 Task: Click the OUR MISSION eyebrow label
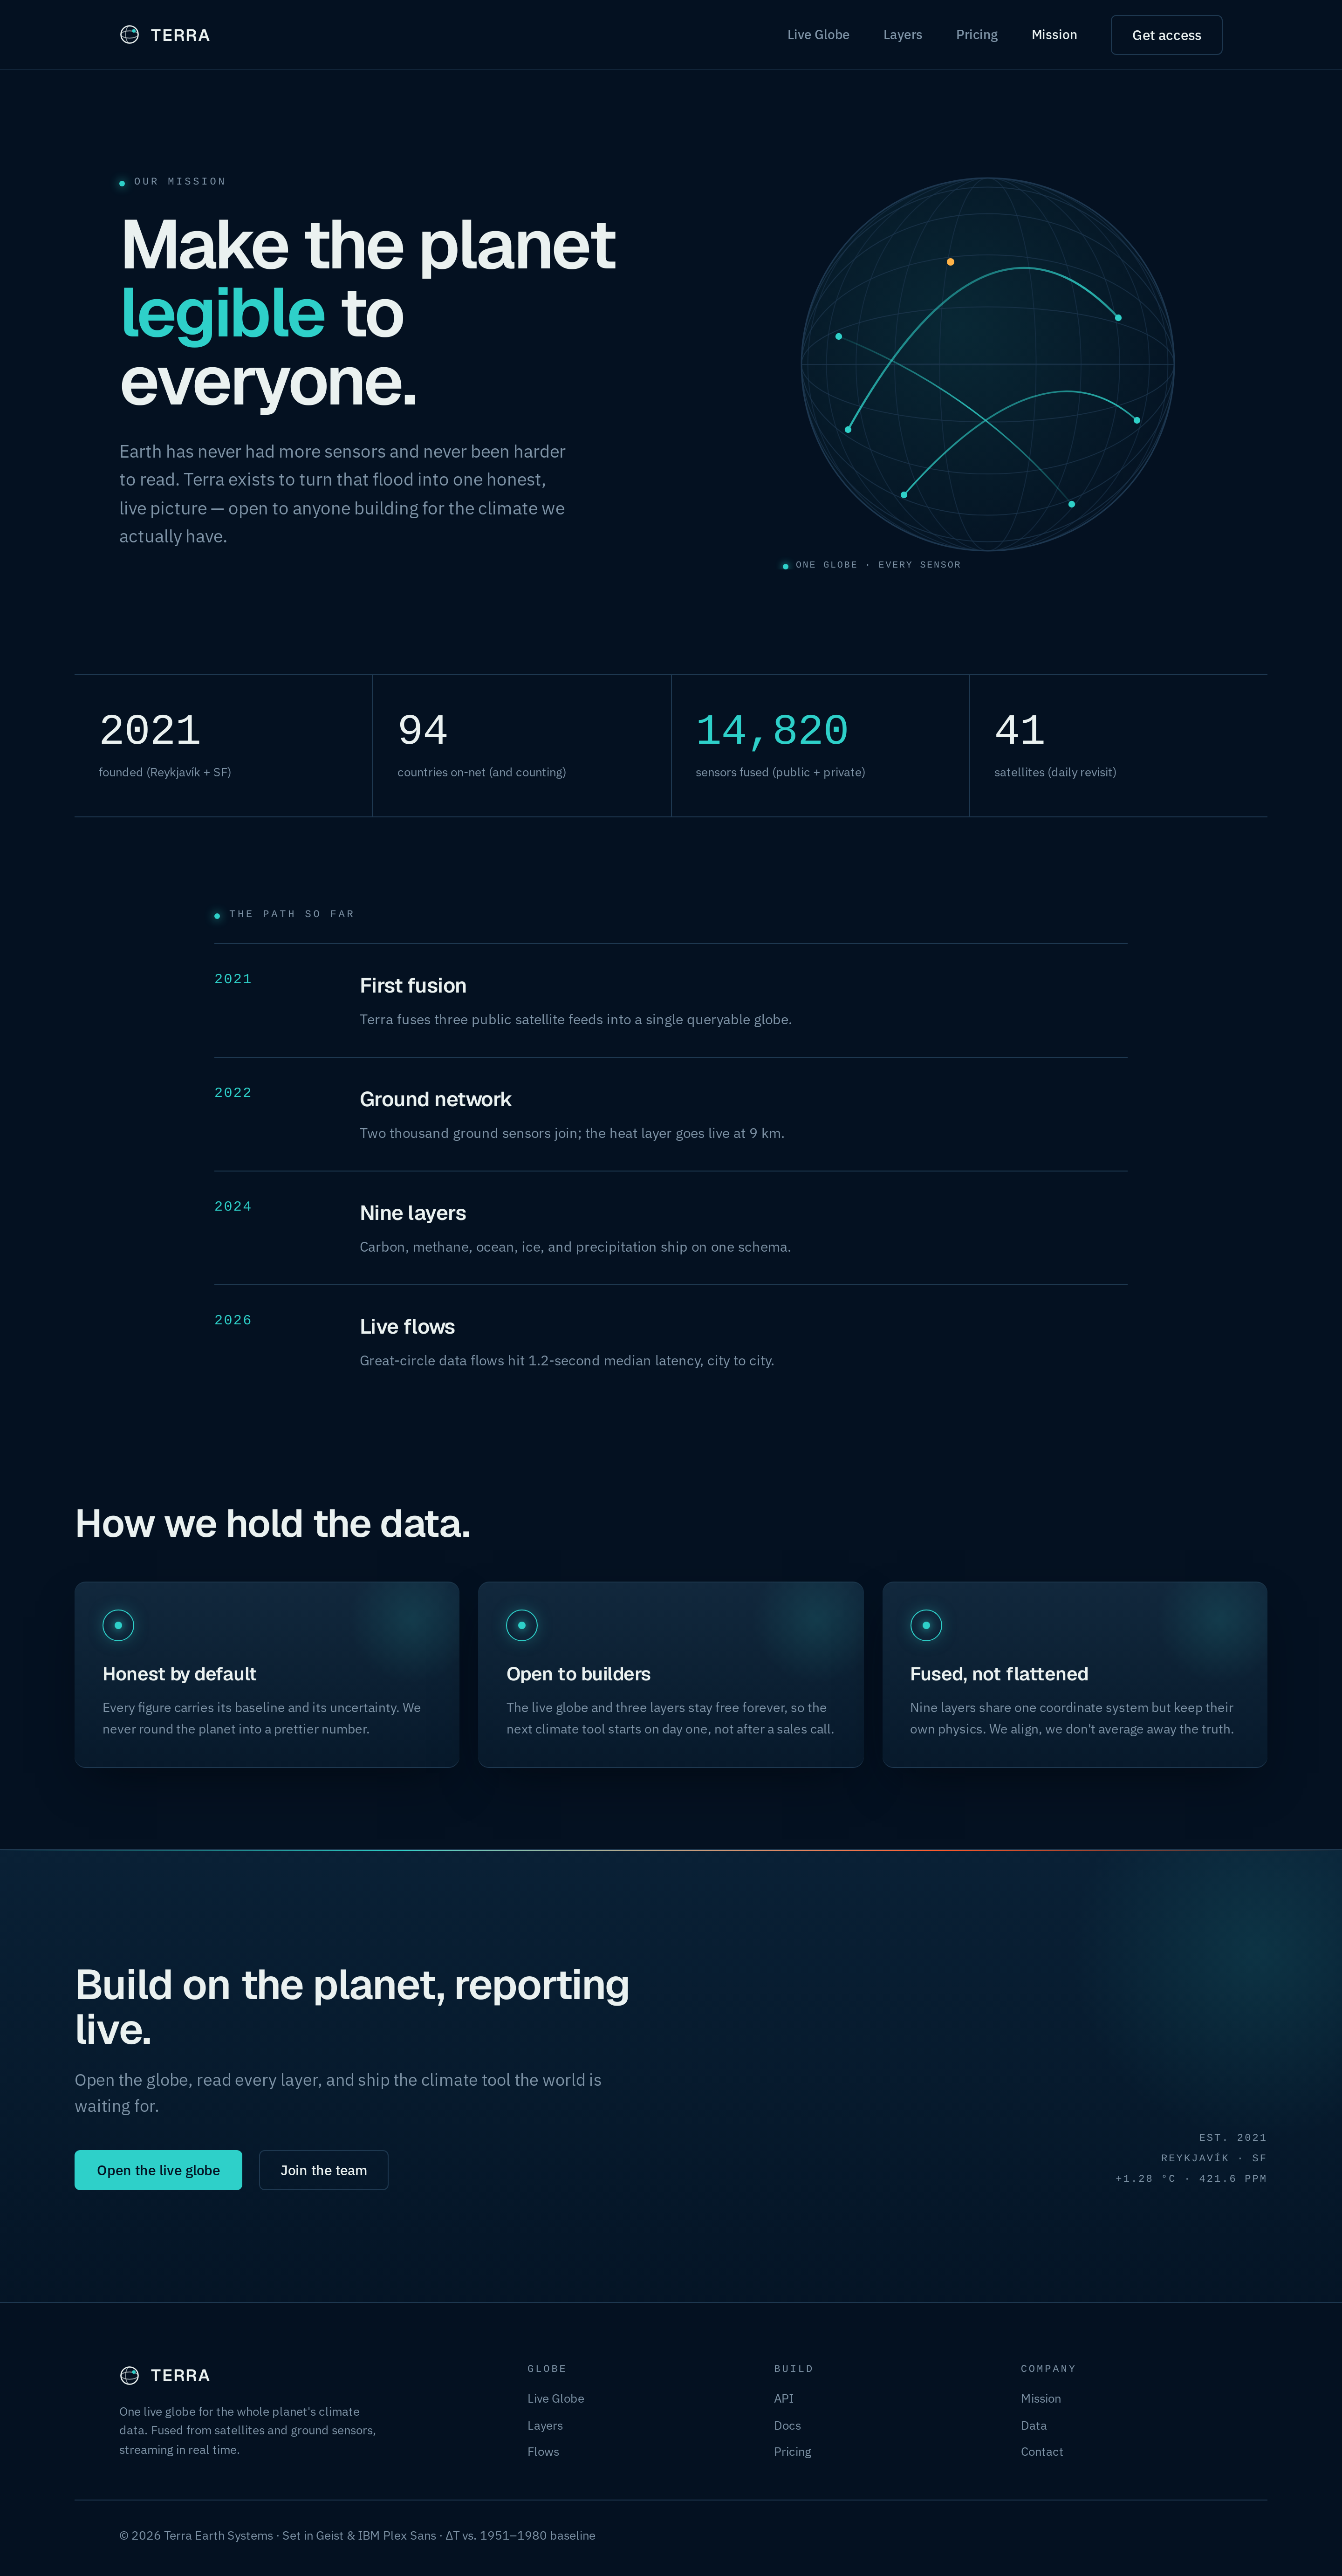pos(180,182)
